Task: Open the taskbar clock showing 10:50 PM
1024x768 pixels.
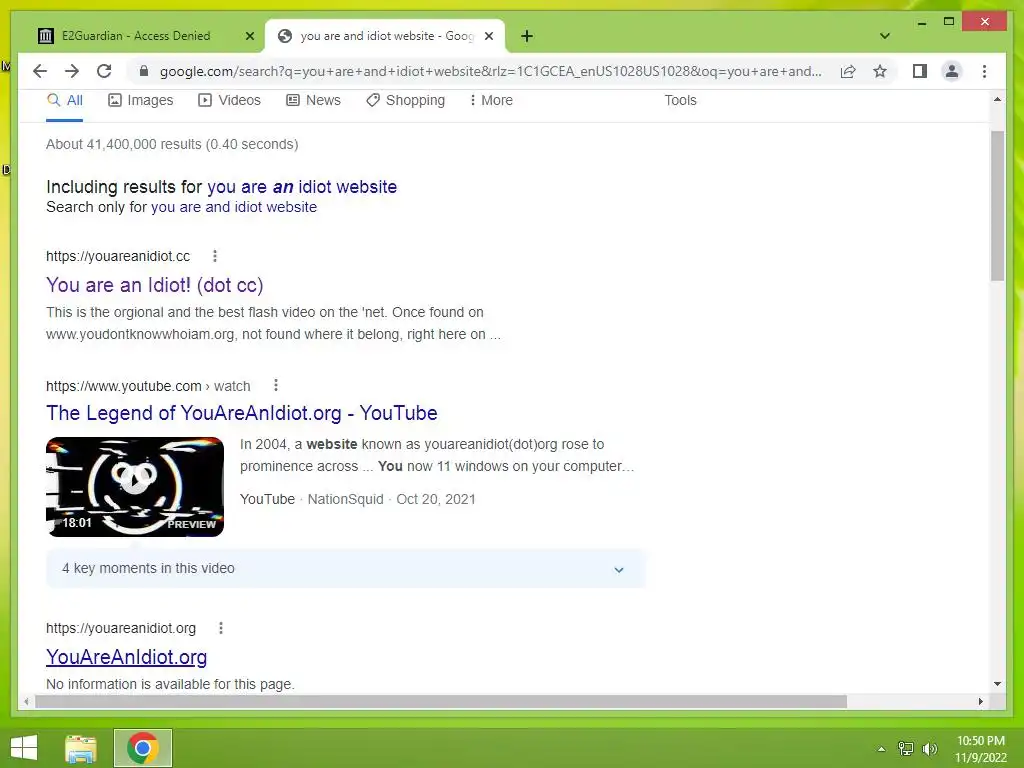Action: [981, 749]
